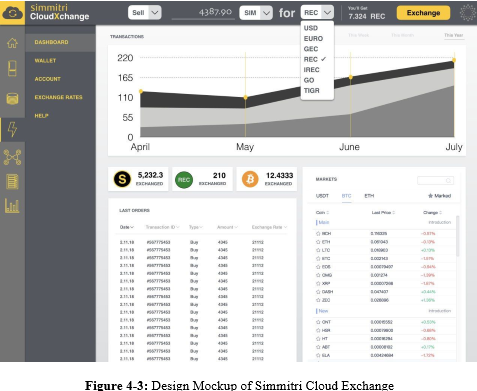Click the yellow Exchange button
This screenshot has height=391, width=477.
pyautogui.click(x=423, y=13)
